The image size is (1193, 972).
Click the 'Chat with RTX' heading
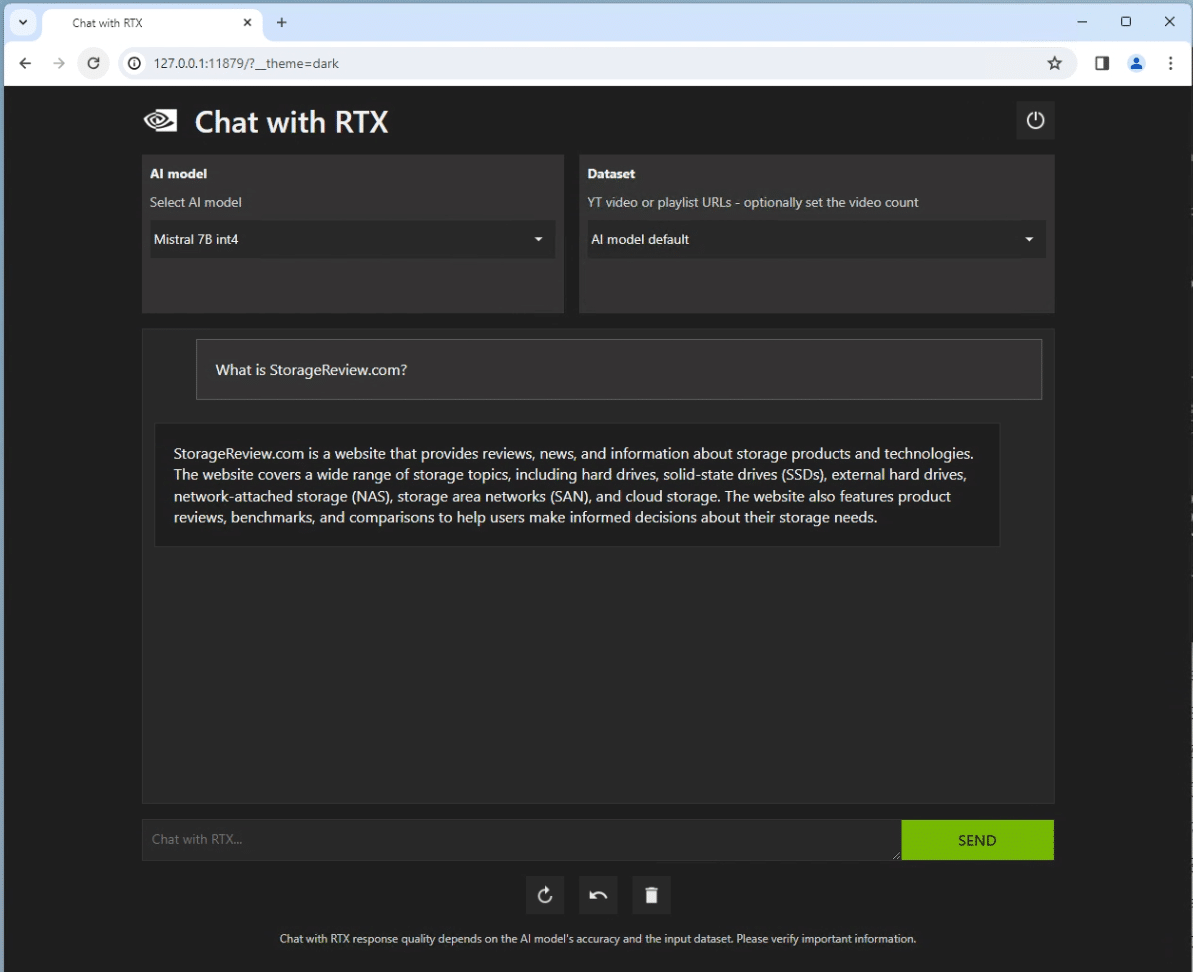coord(291,122)
